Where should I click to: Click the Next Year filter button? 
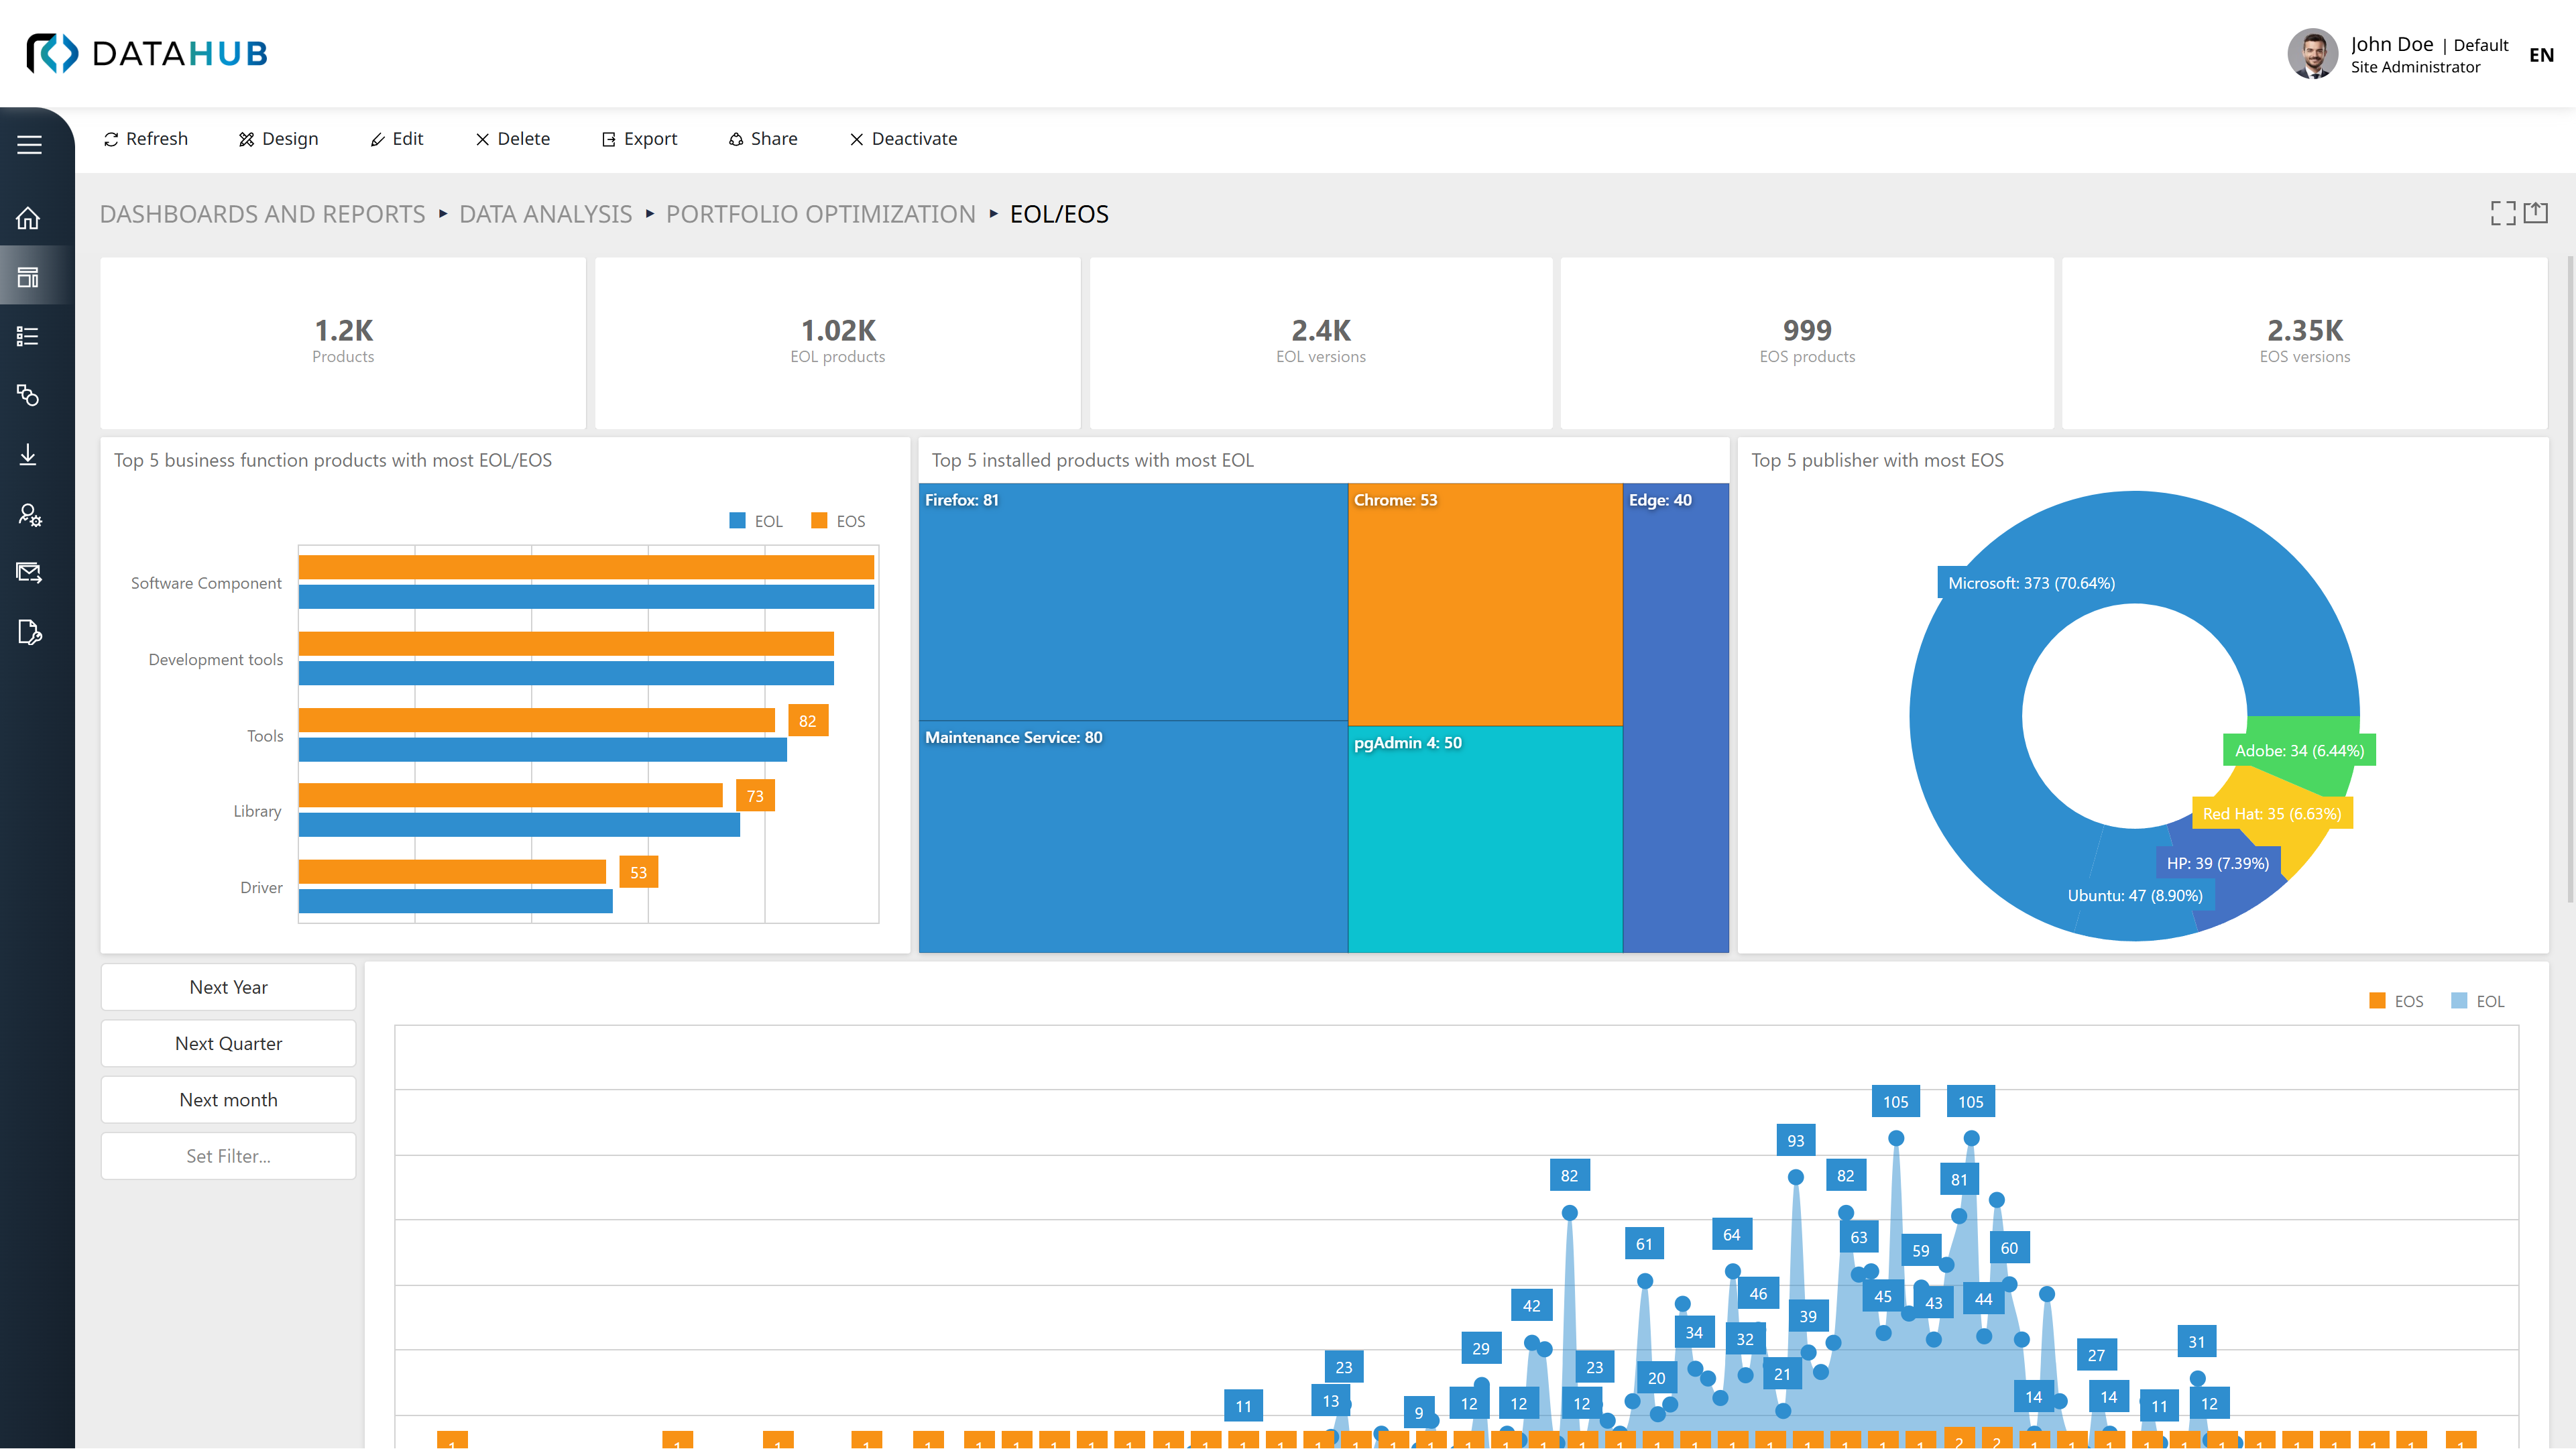coord(228,987)
